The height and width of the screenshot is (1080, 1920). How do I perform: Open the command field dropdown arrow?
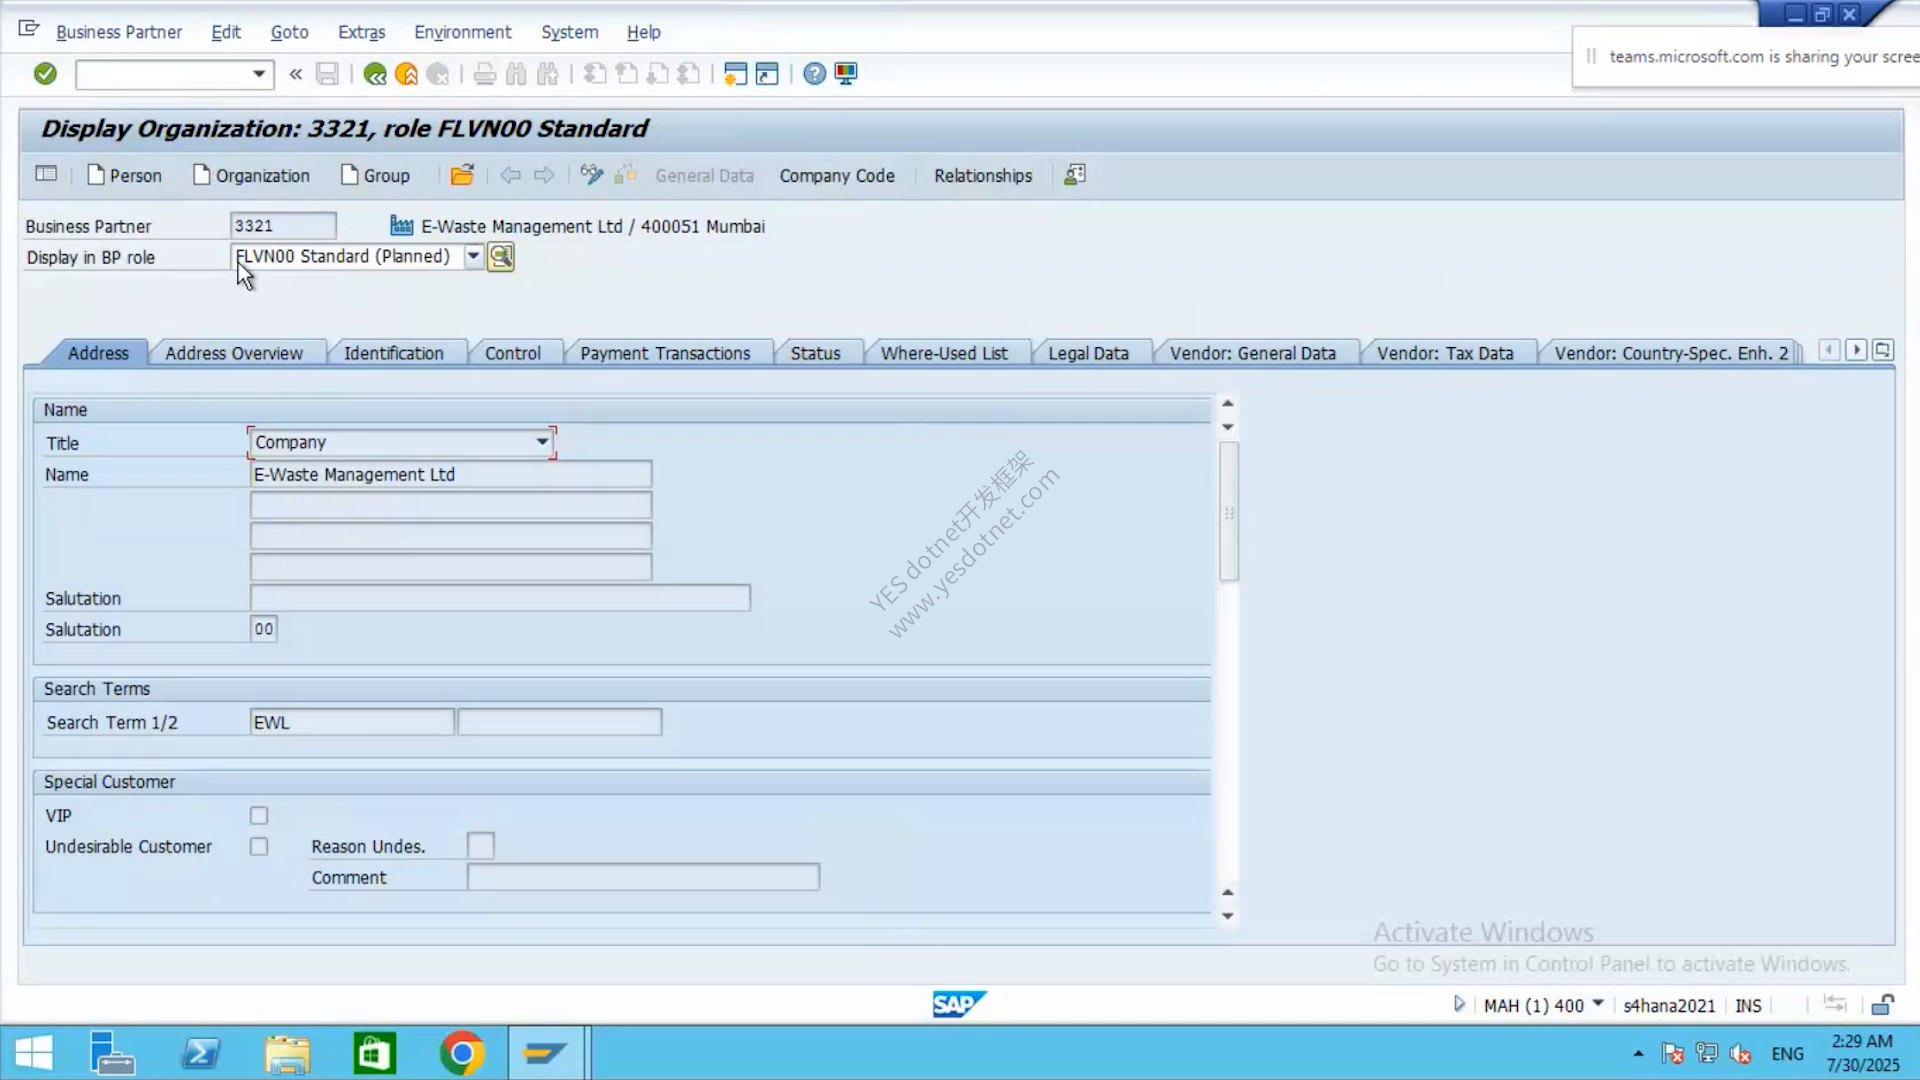pos(259,74)
